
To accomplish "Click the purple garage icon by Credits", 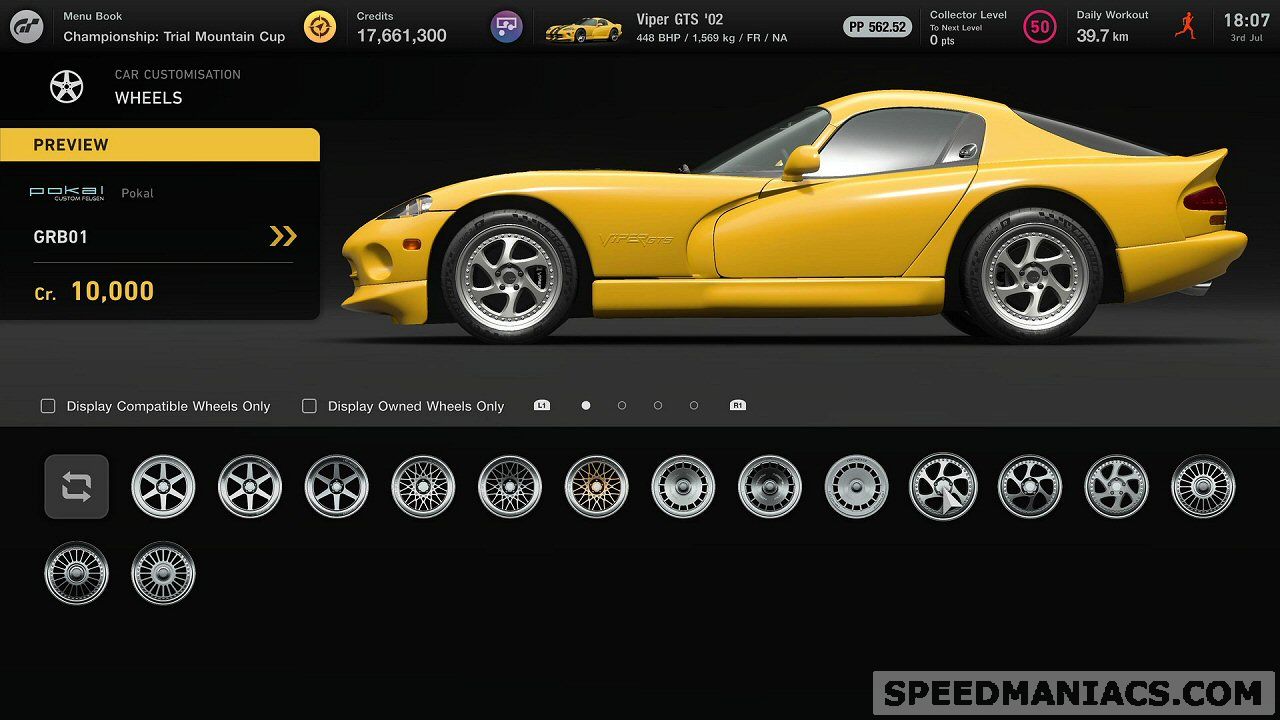I will [507, 27].
